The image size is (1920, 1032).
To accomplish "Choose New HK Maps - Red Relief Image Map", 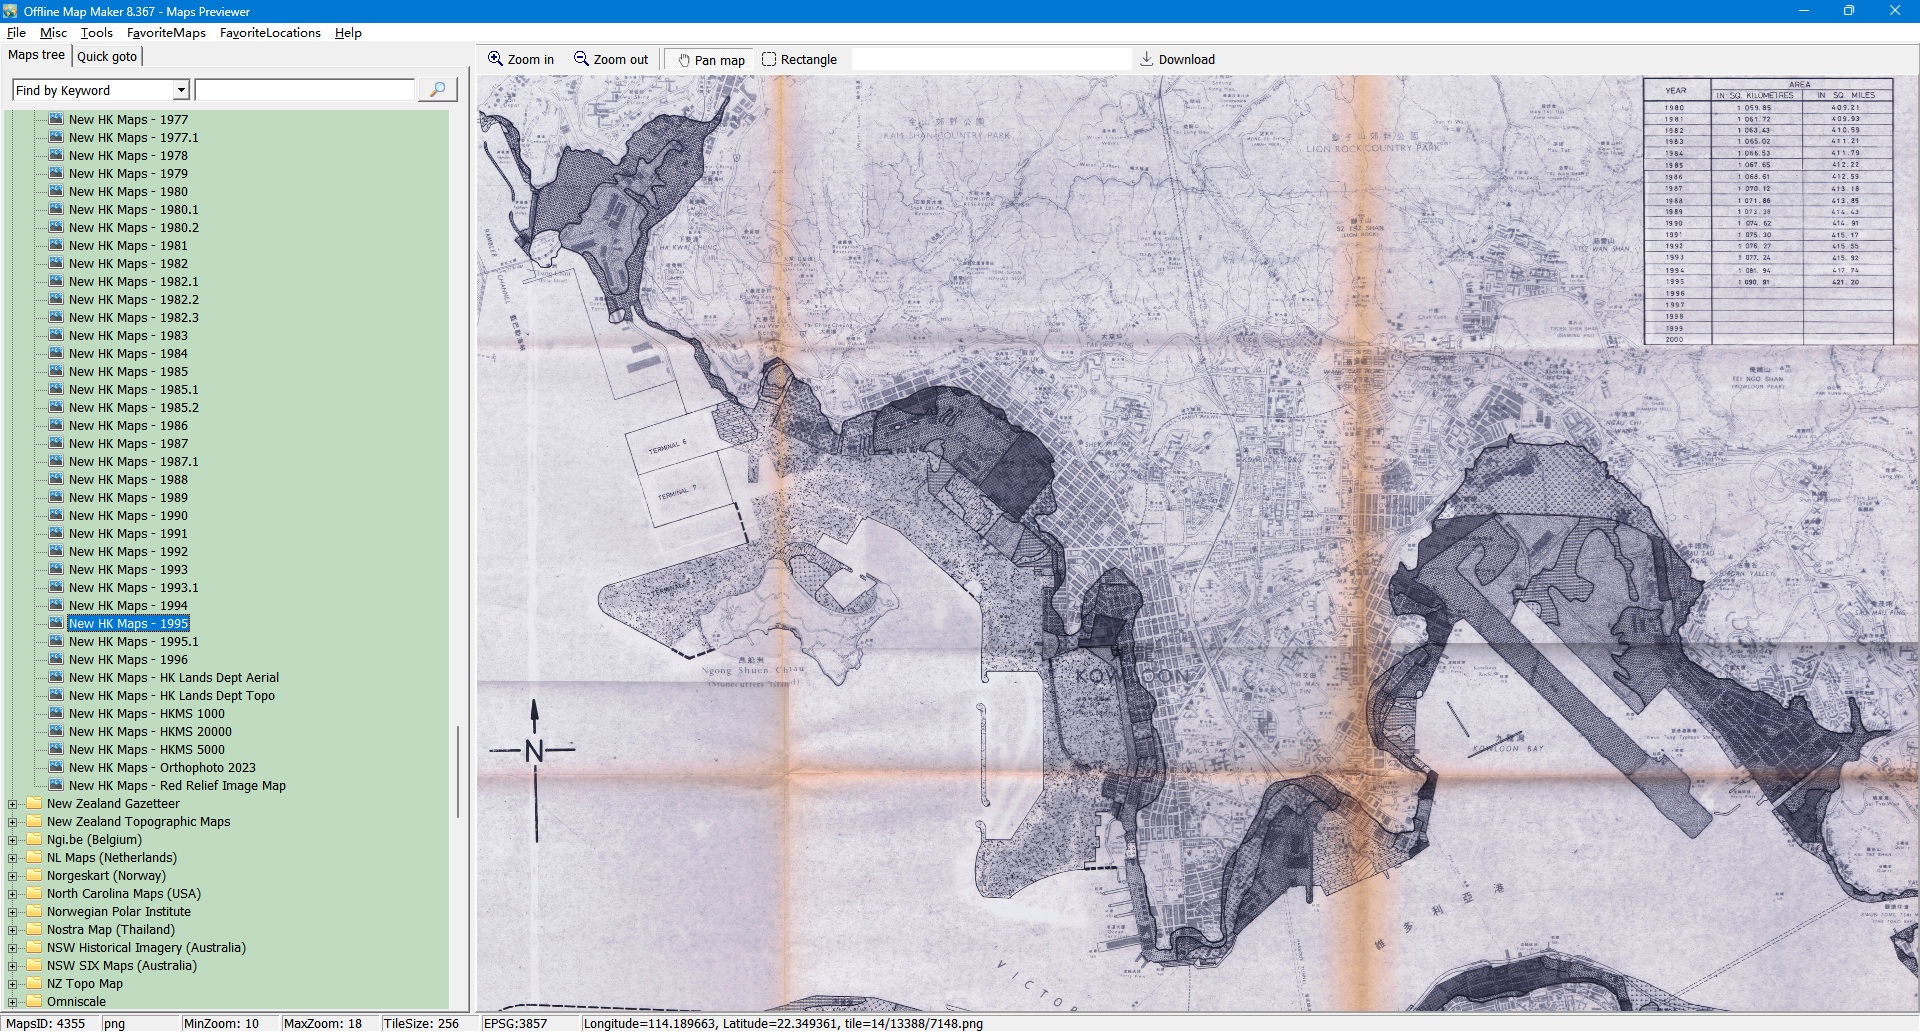I will (177, 786).
